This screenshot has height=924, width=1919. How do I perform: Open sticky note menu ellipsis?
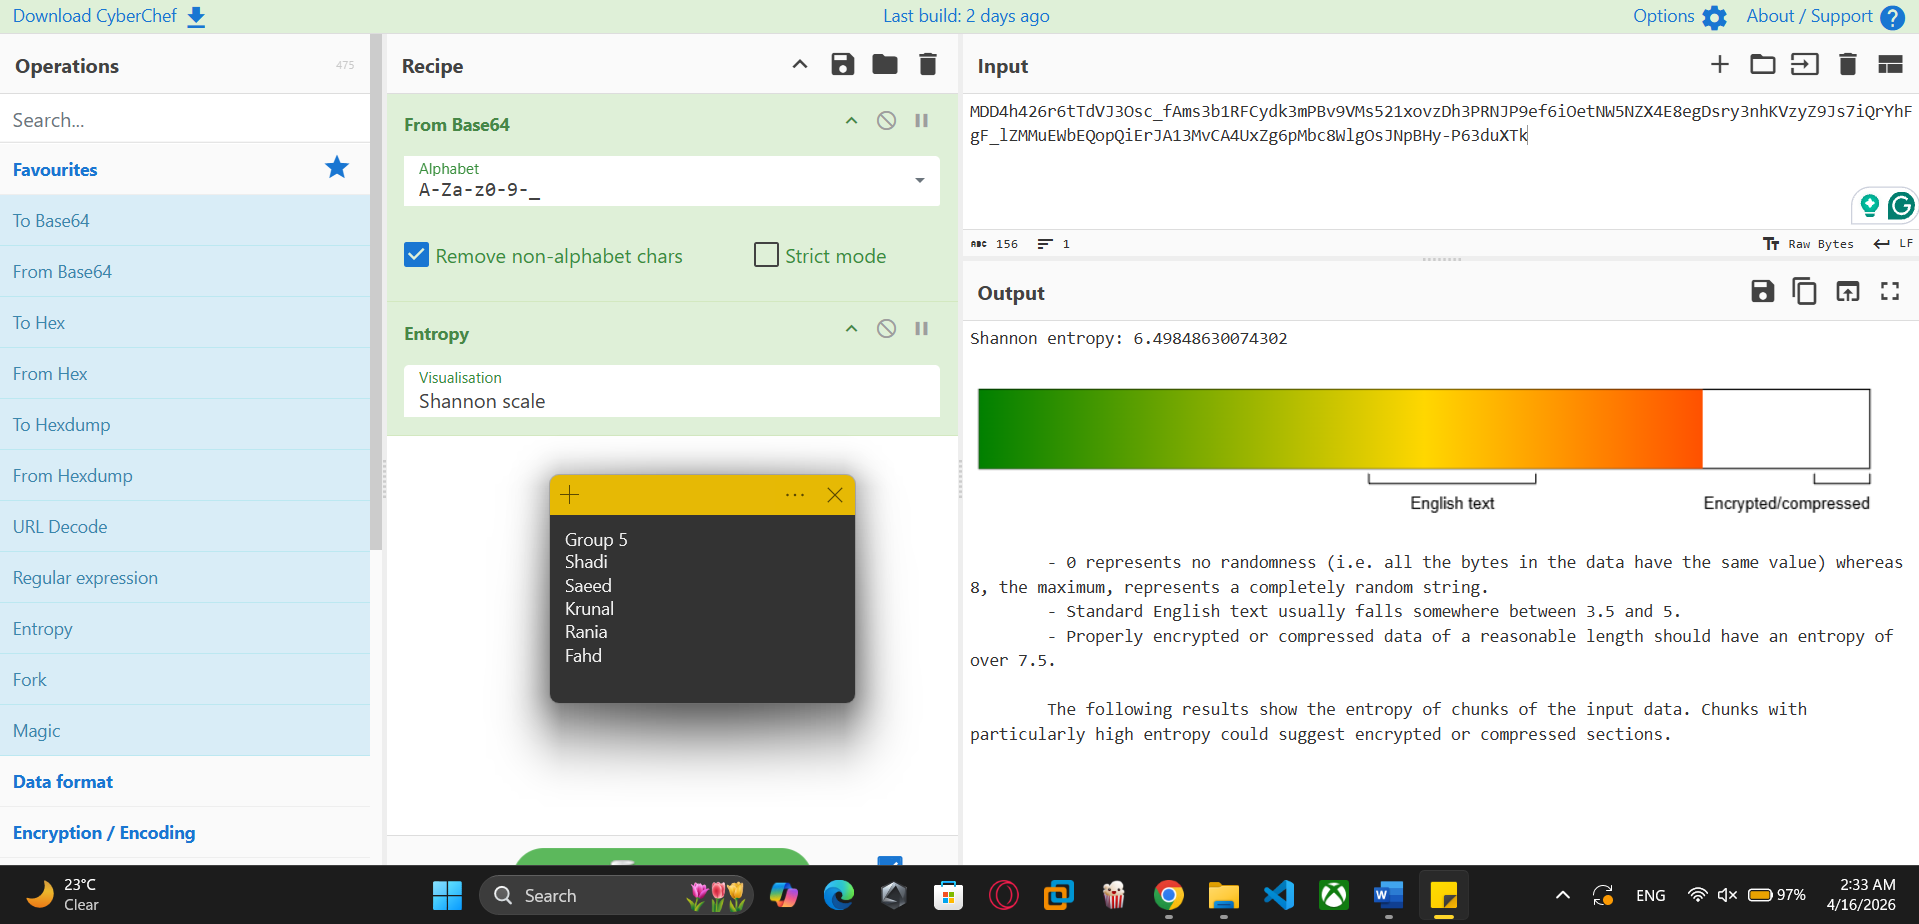click(795, 495)
